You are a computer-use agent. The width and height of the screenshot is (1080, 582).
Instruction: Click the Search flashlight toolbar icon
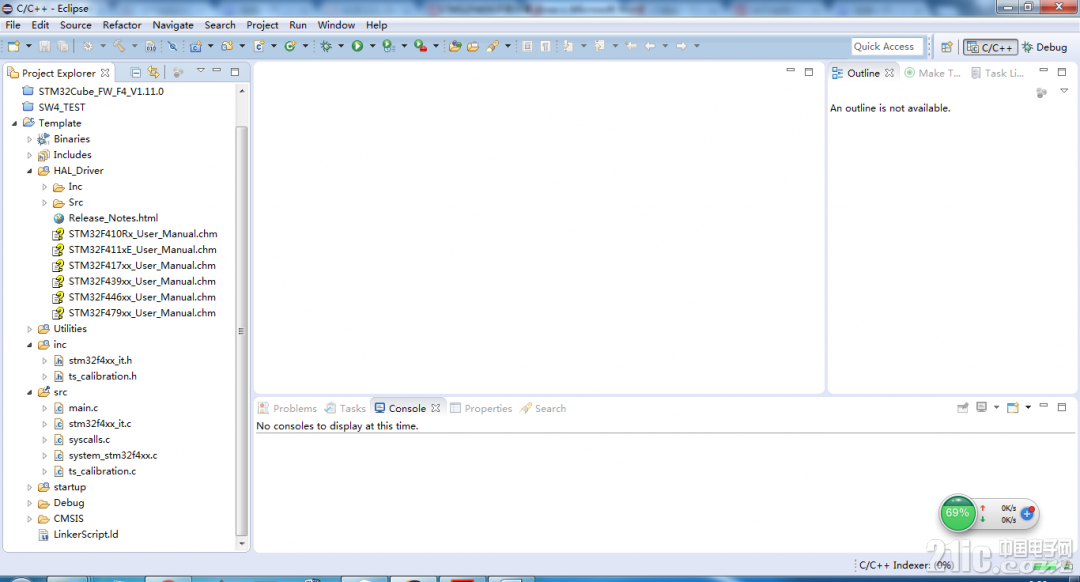[492, 46]
